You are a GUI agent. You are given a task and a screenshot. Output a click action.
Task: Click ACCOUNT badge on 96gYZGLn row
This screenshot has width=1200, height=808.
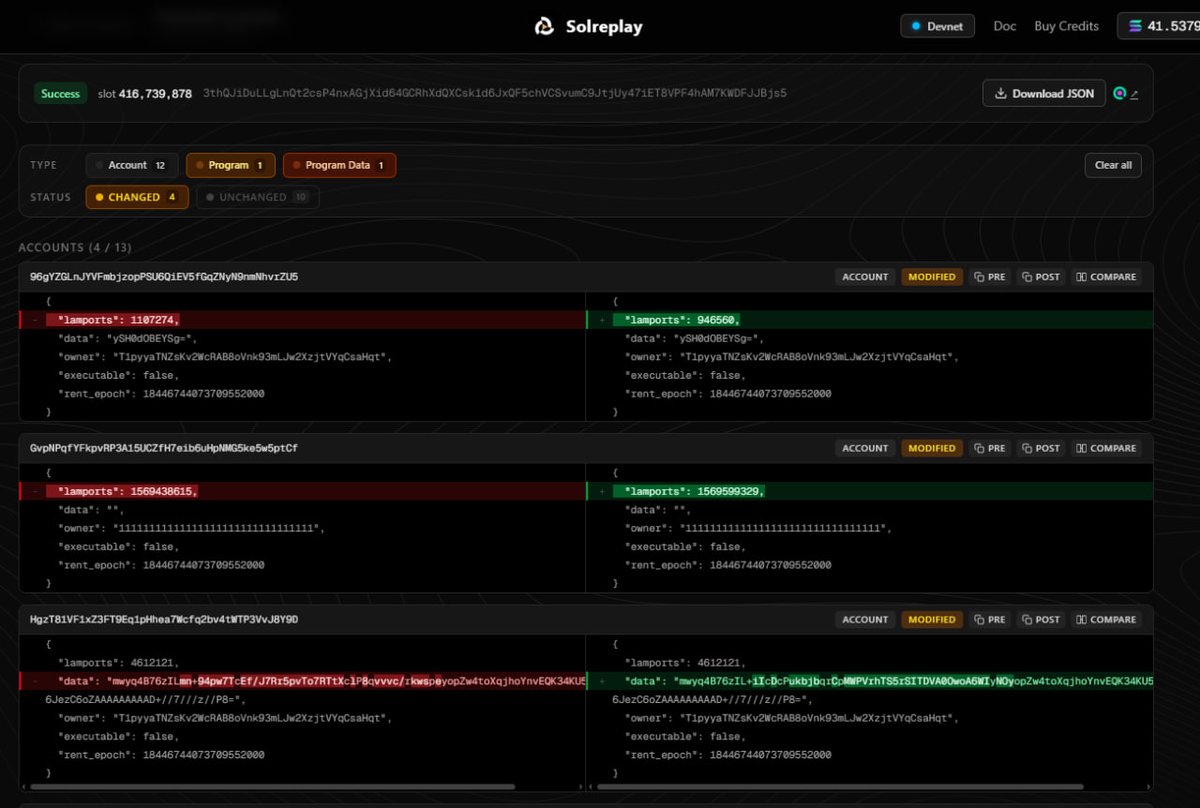click(x=865, y=277)
